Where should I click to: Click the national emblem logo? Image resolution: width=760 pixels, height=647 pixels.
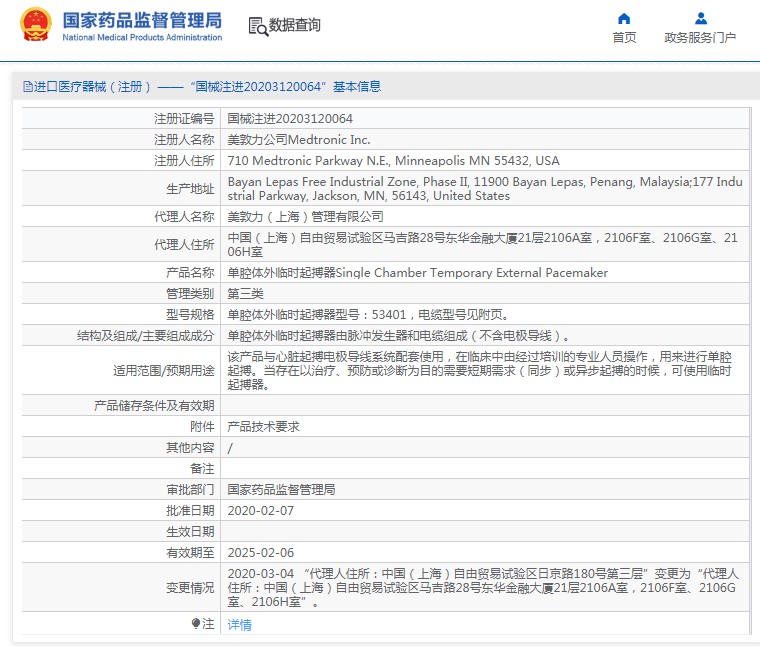[36, 26]
